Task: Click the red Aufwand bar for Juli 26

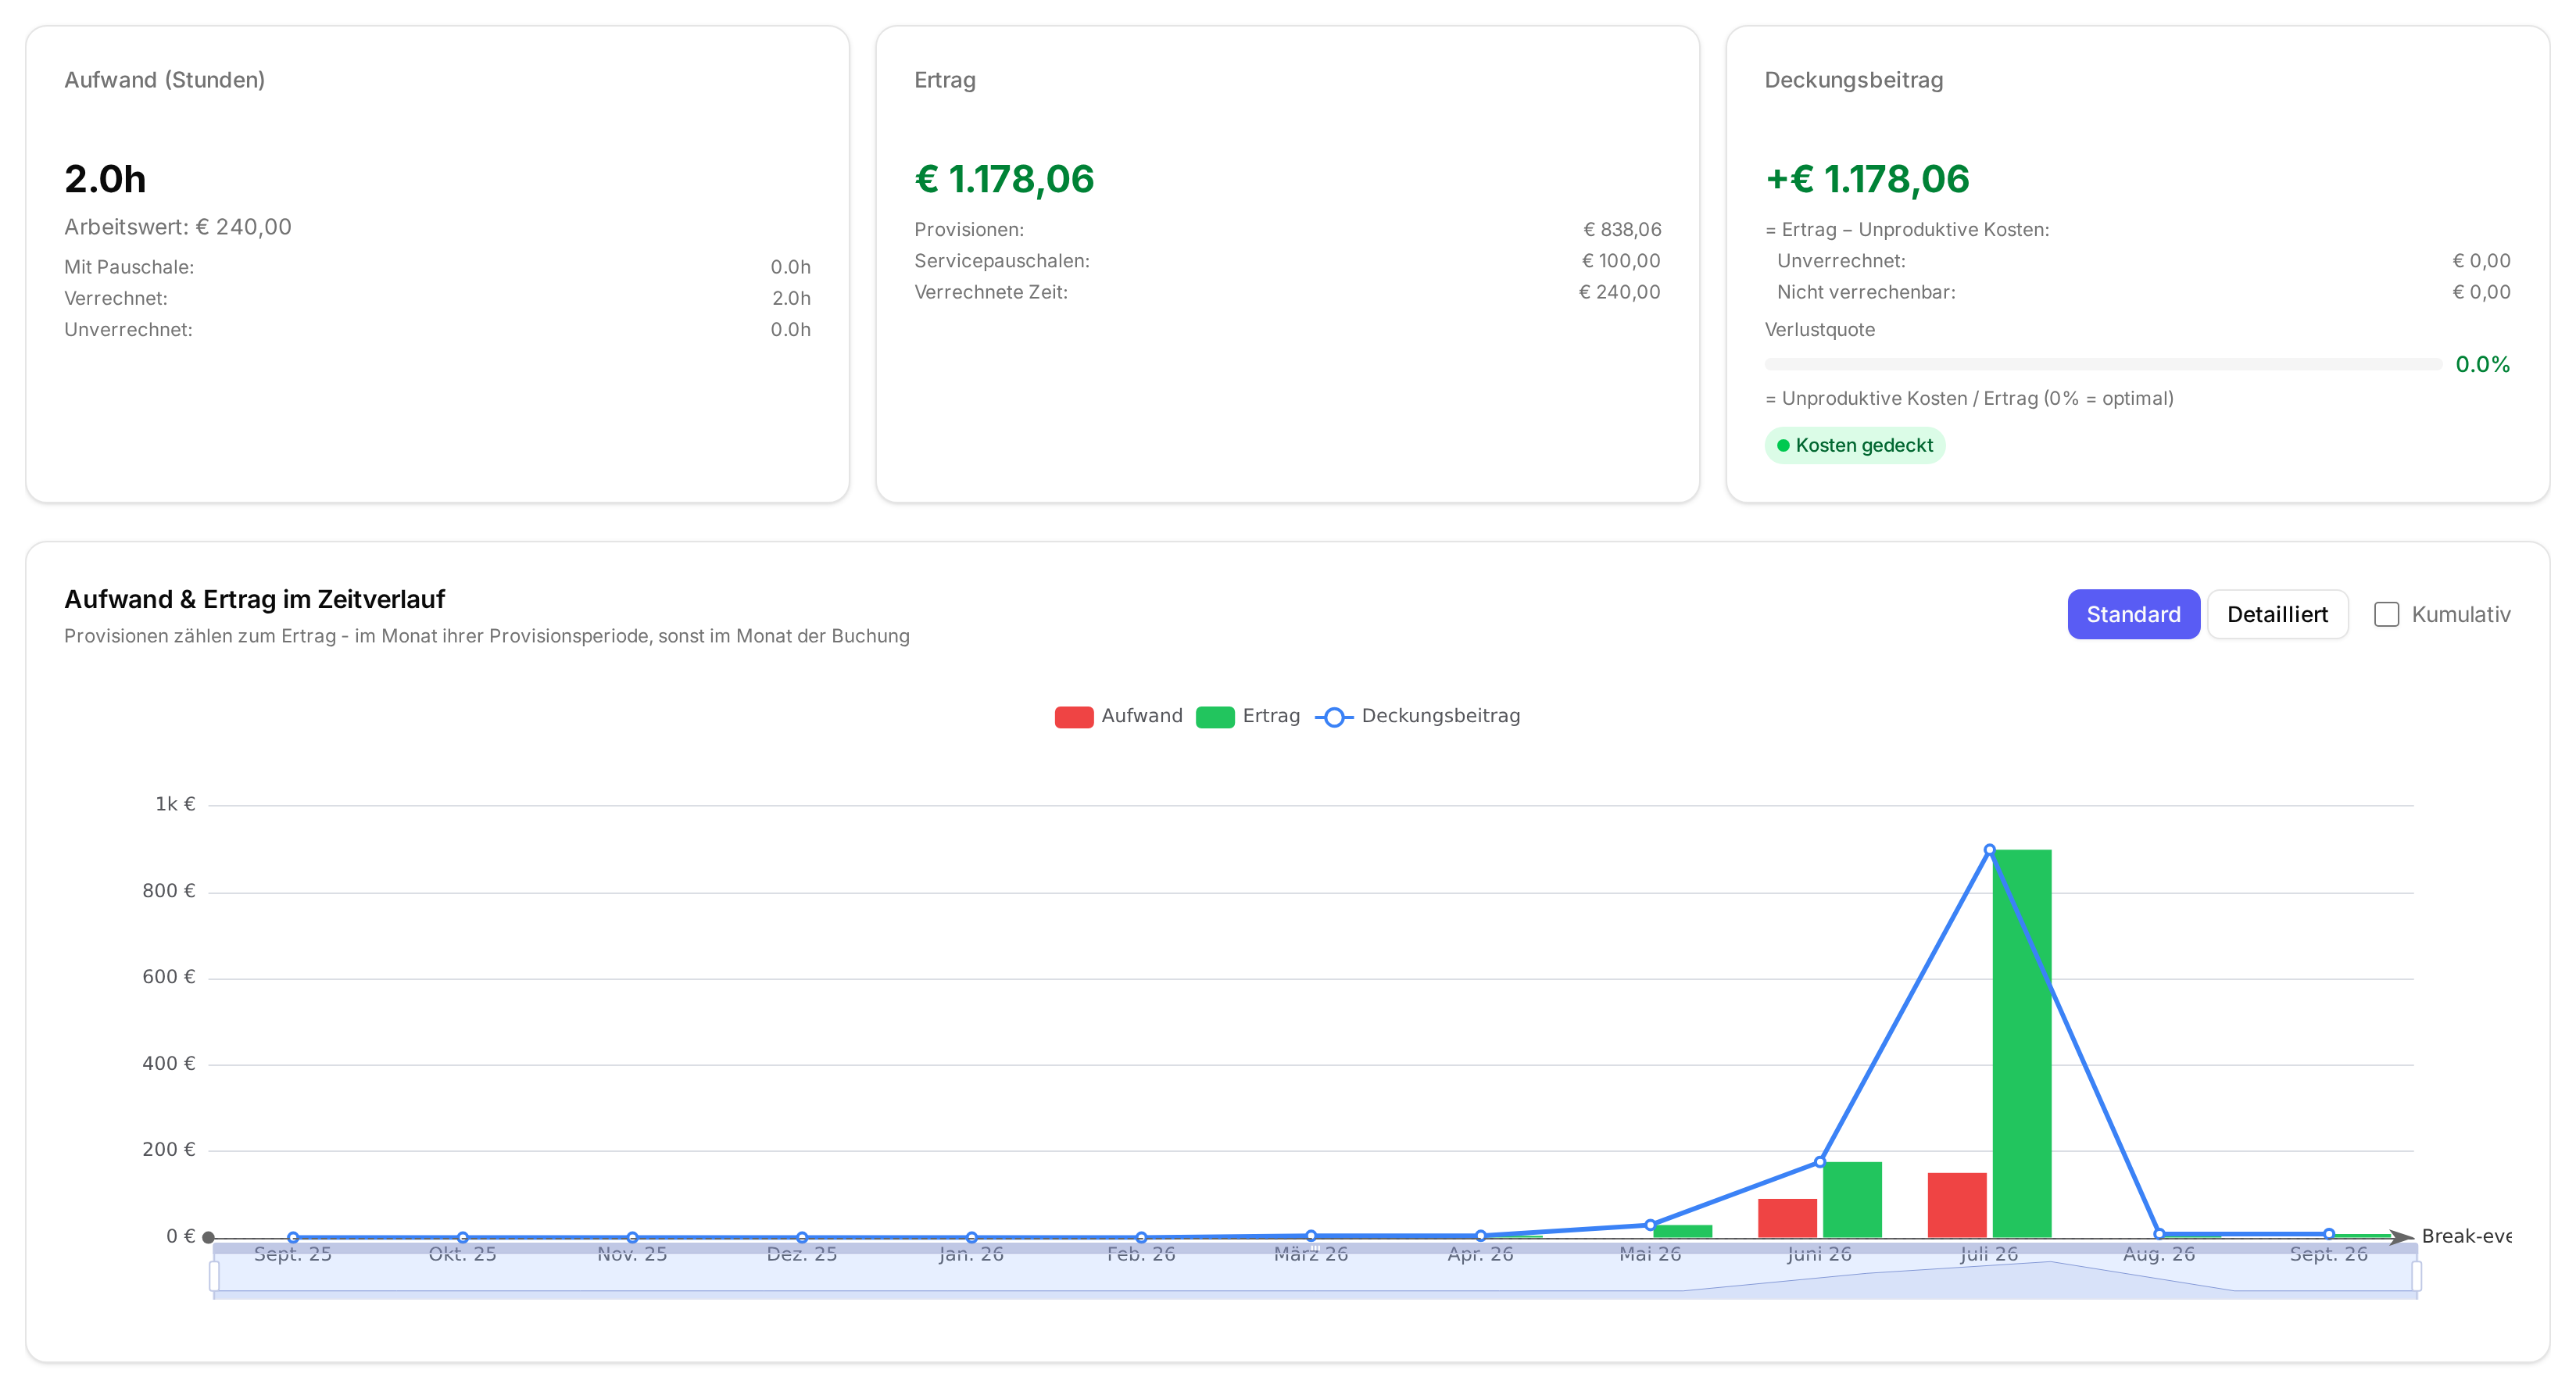Action: click(x=1956, y=1205)
